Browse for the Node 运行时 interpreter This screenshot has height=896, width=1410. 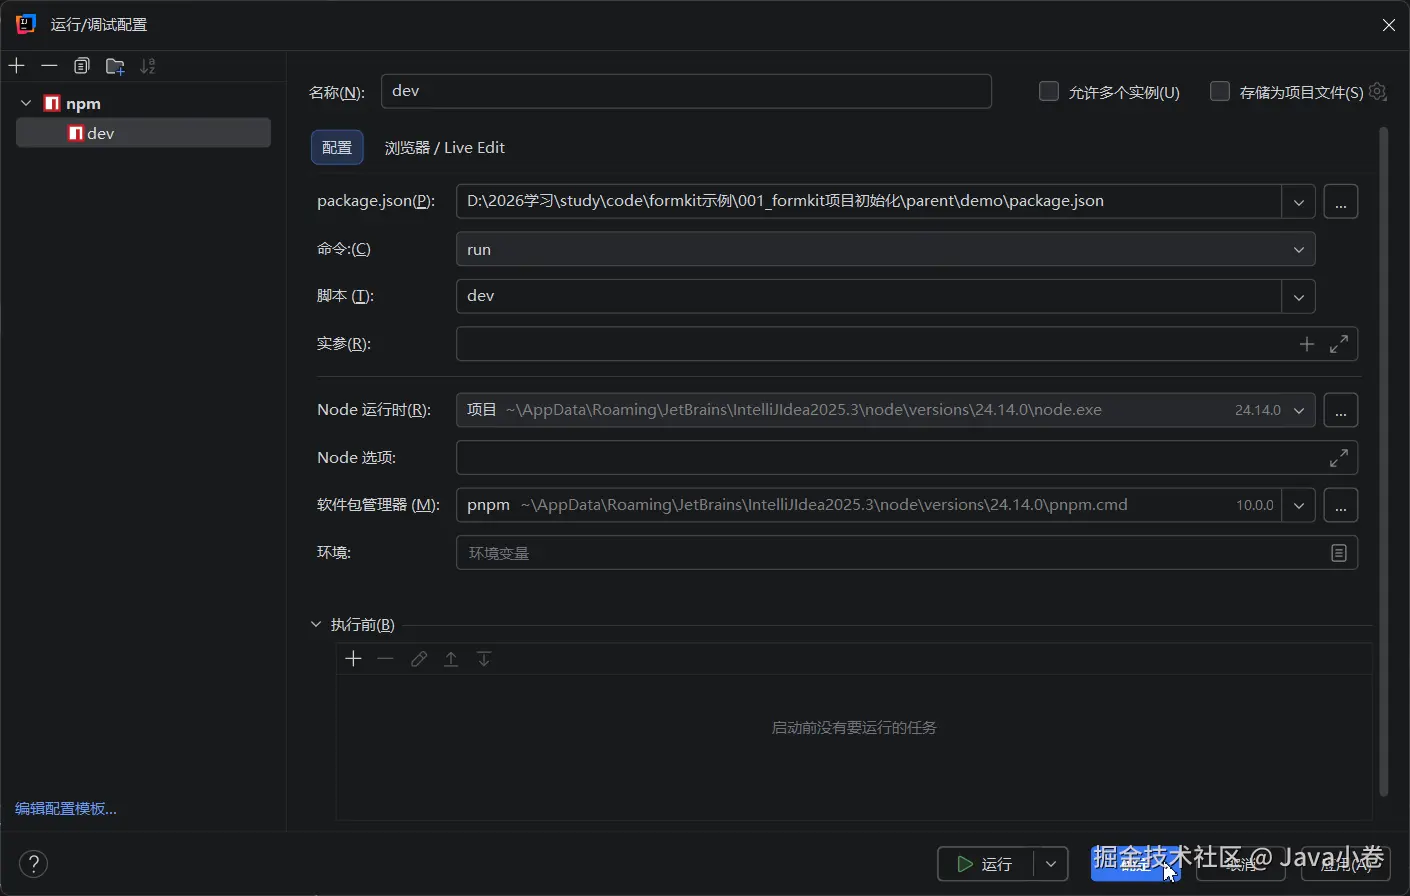[1341, 410]
